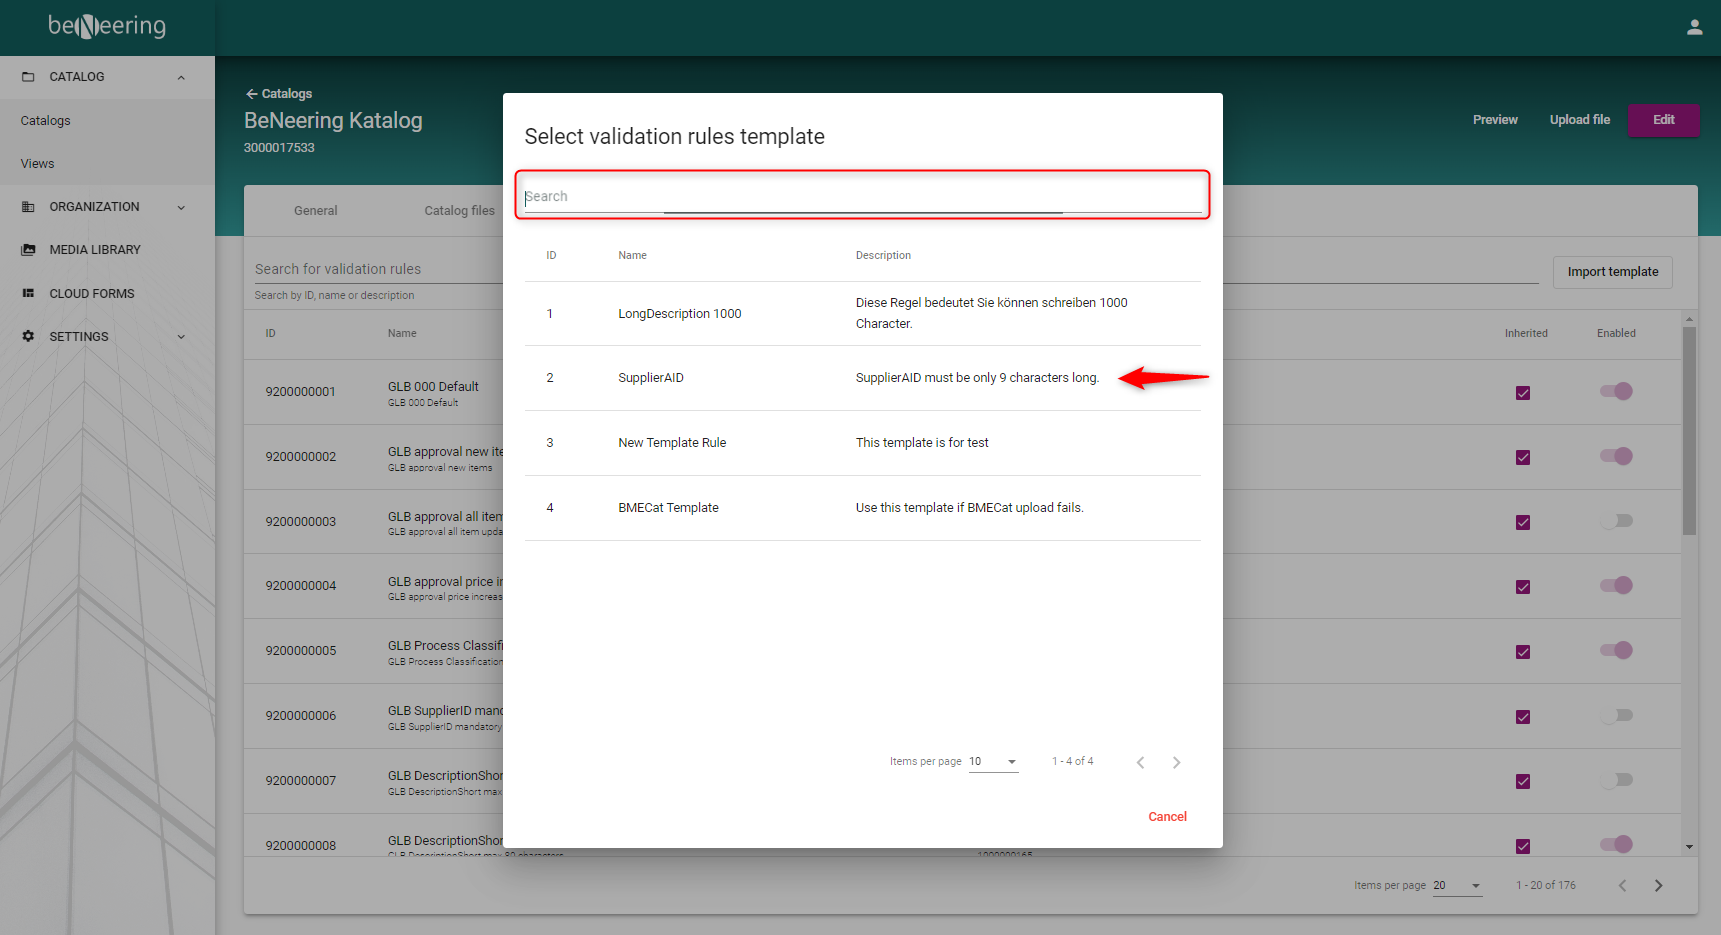Click the template Search input field
Image resolution: width=1721 pixels, height=935 pixels.
[862, 197]
